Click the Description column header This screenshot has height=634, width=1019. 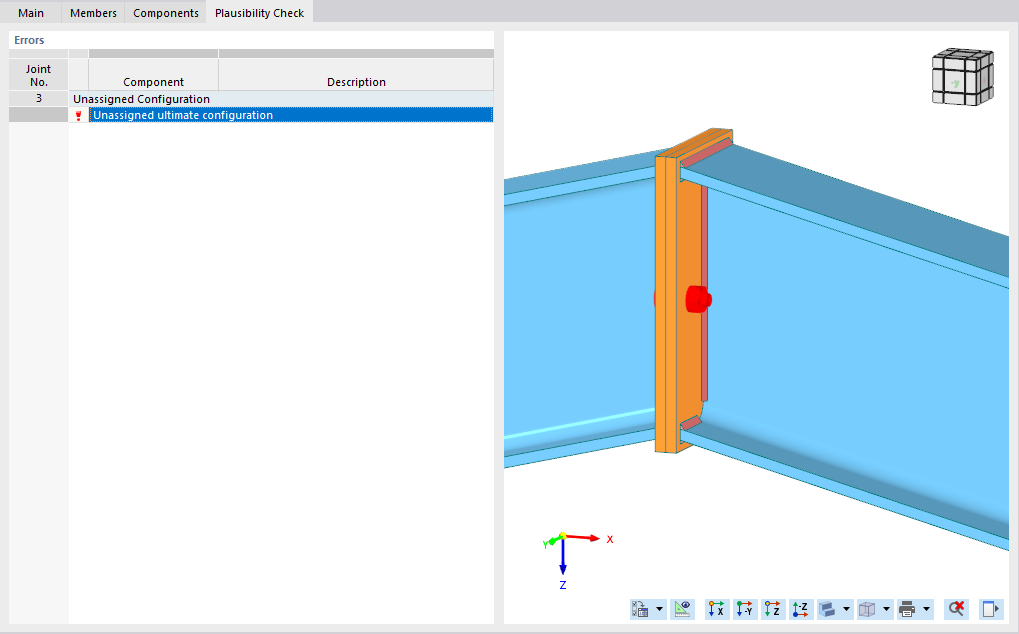tap(356, 75)
